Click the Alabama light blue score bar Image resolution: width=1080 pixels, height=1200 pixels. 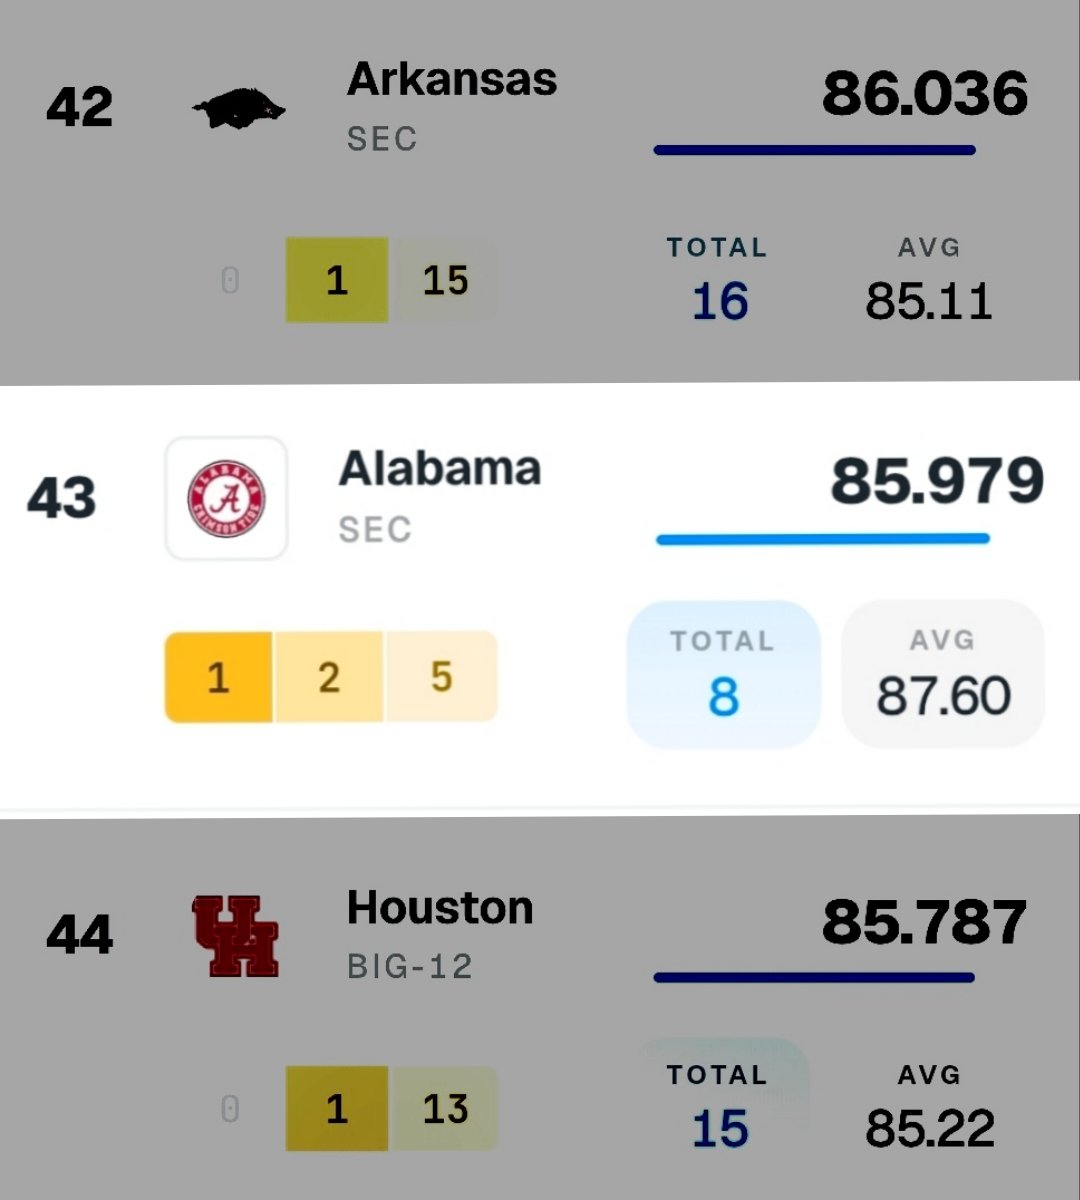pyautogui.click(x=823, y=539)
